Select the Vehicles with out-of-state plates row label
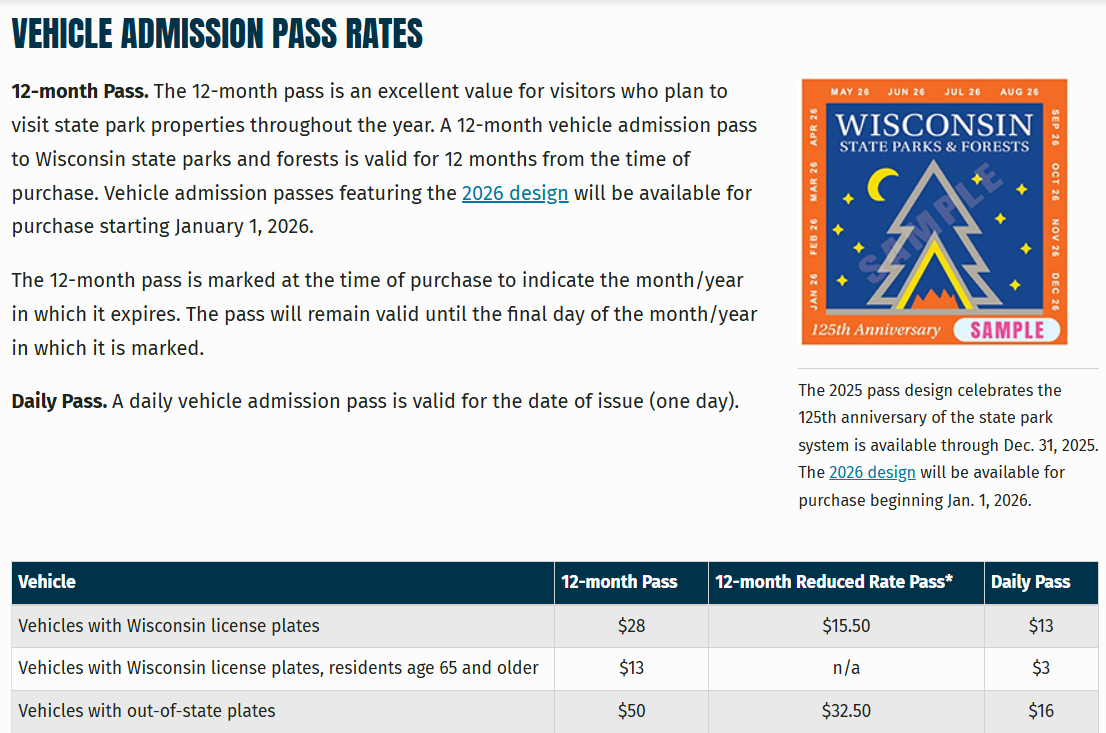The height and width of the screenshot is (733, 1106). click(147, 711)
